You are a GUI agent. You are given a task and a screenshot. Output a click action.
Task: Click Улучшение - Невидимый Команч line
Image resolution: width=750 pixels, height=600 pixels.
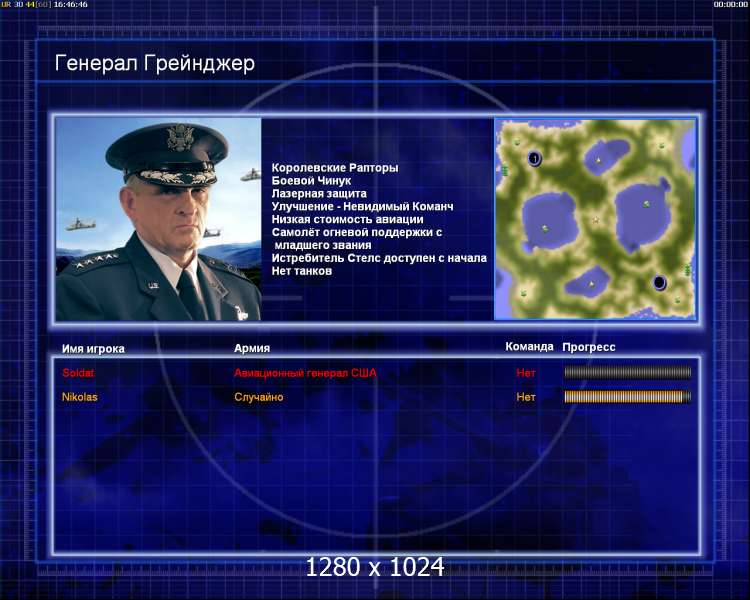tap(363, 207)
